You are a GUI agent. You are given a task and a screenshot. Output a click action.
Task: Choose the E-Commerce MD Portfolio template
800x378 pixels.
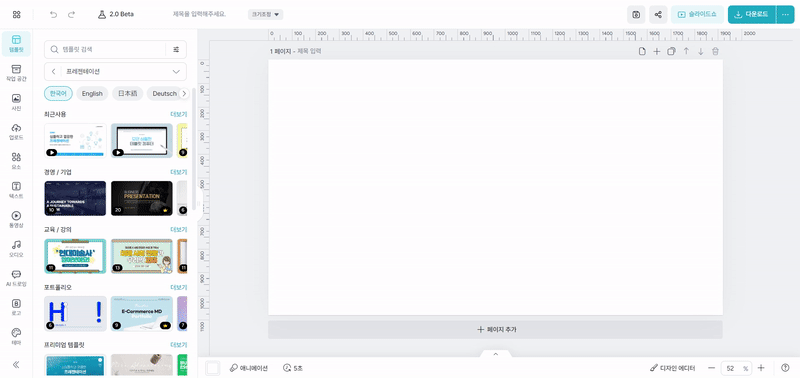(142, 313)
